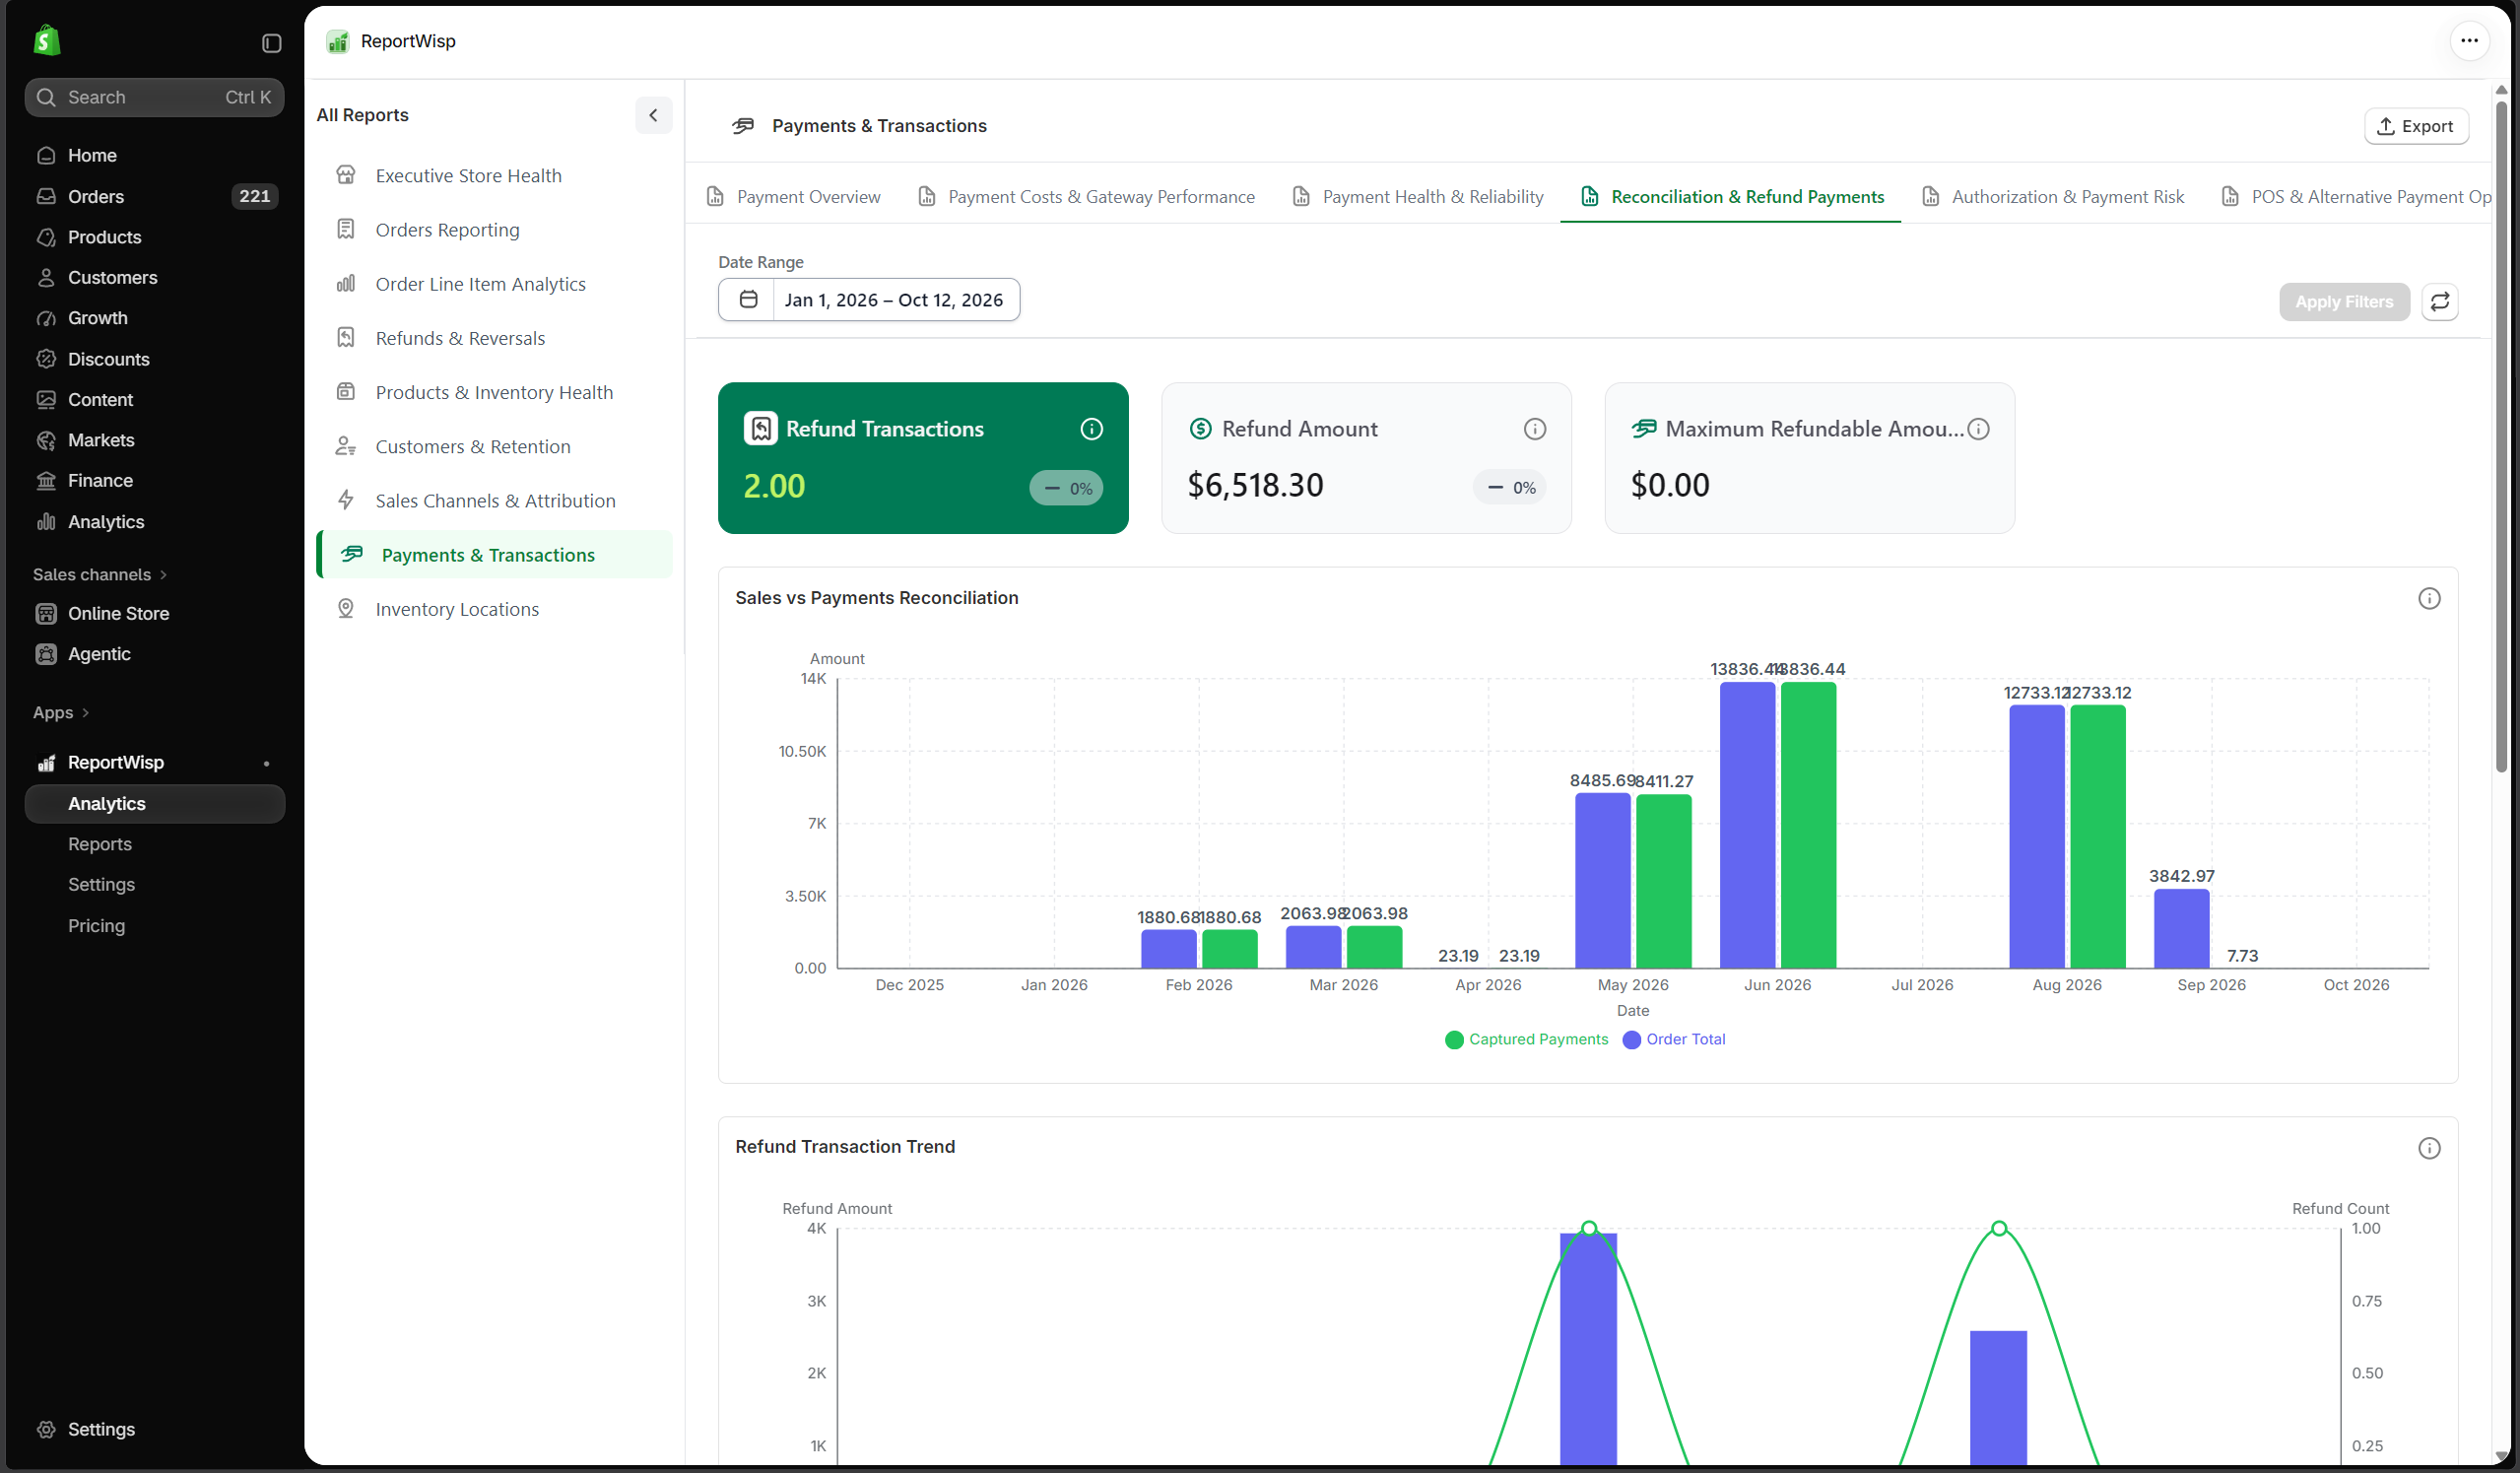Click the Home icon in sidebar
This screenshot has width=2520, height=1473.
[x=46, y=156]
